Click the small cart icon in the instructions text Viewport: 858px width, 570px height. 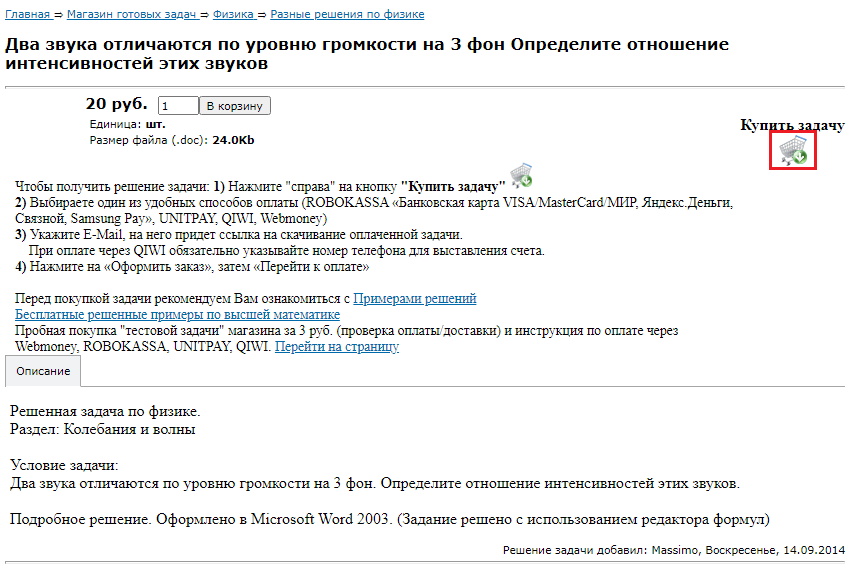pyautogui.click(x=521, y=175)
